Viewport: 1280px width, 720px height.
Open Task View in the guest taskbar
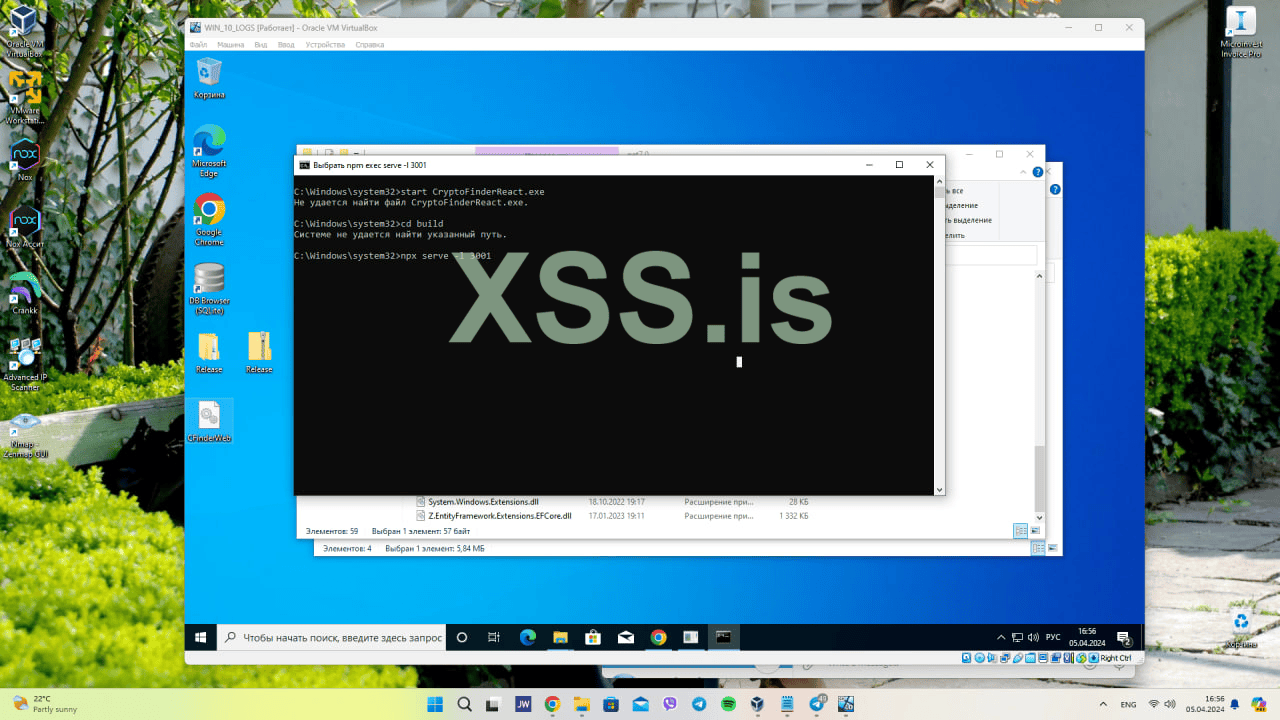[494, 637]
